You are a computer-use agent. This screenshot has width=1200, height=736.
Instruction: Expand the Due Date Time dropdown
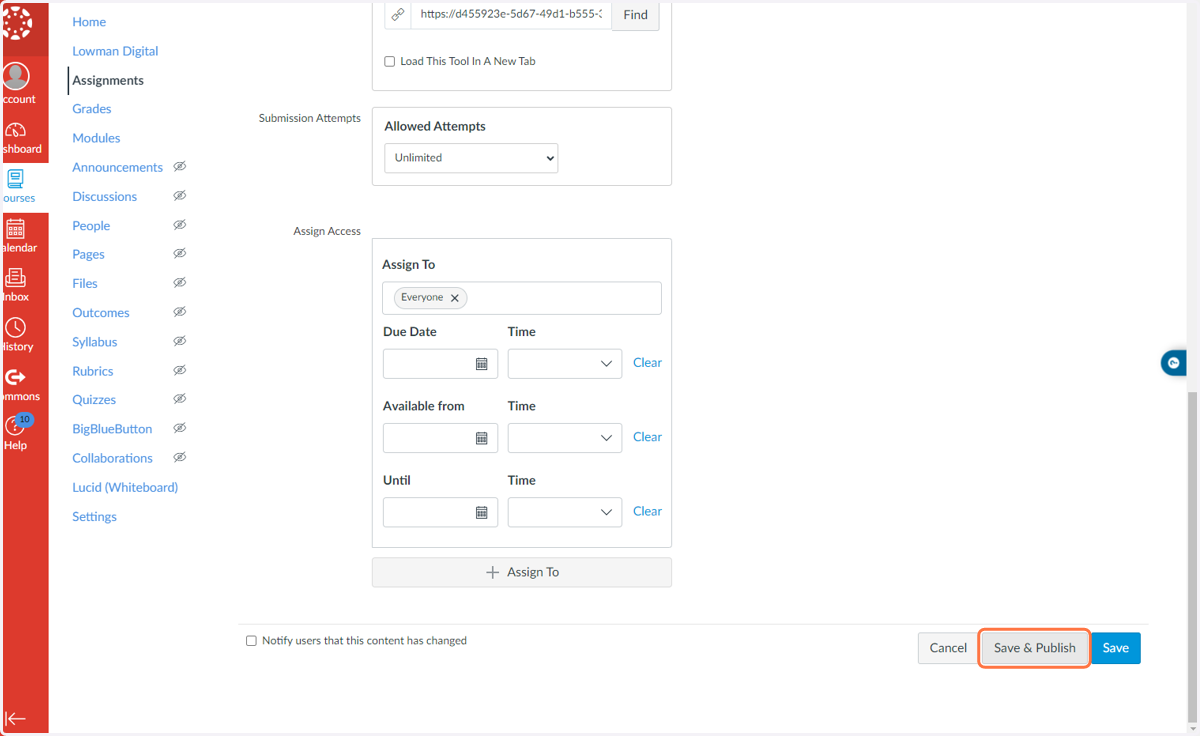pyautogui.click(x=565, y=364)
